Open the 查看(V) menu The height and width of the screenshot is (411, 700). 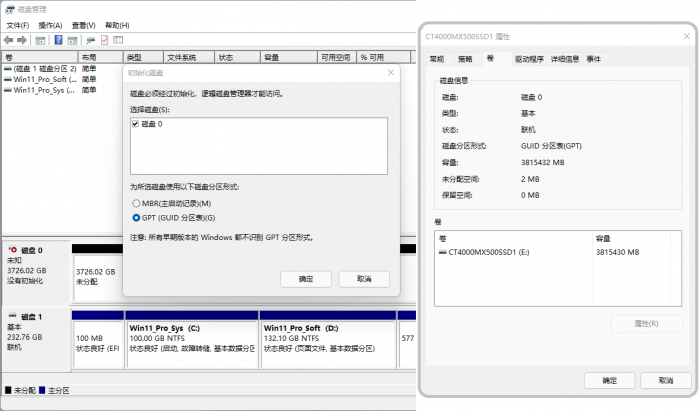point(83,25)
